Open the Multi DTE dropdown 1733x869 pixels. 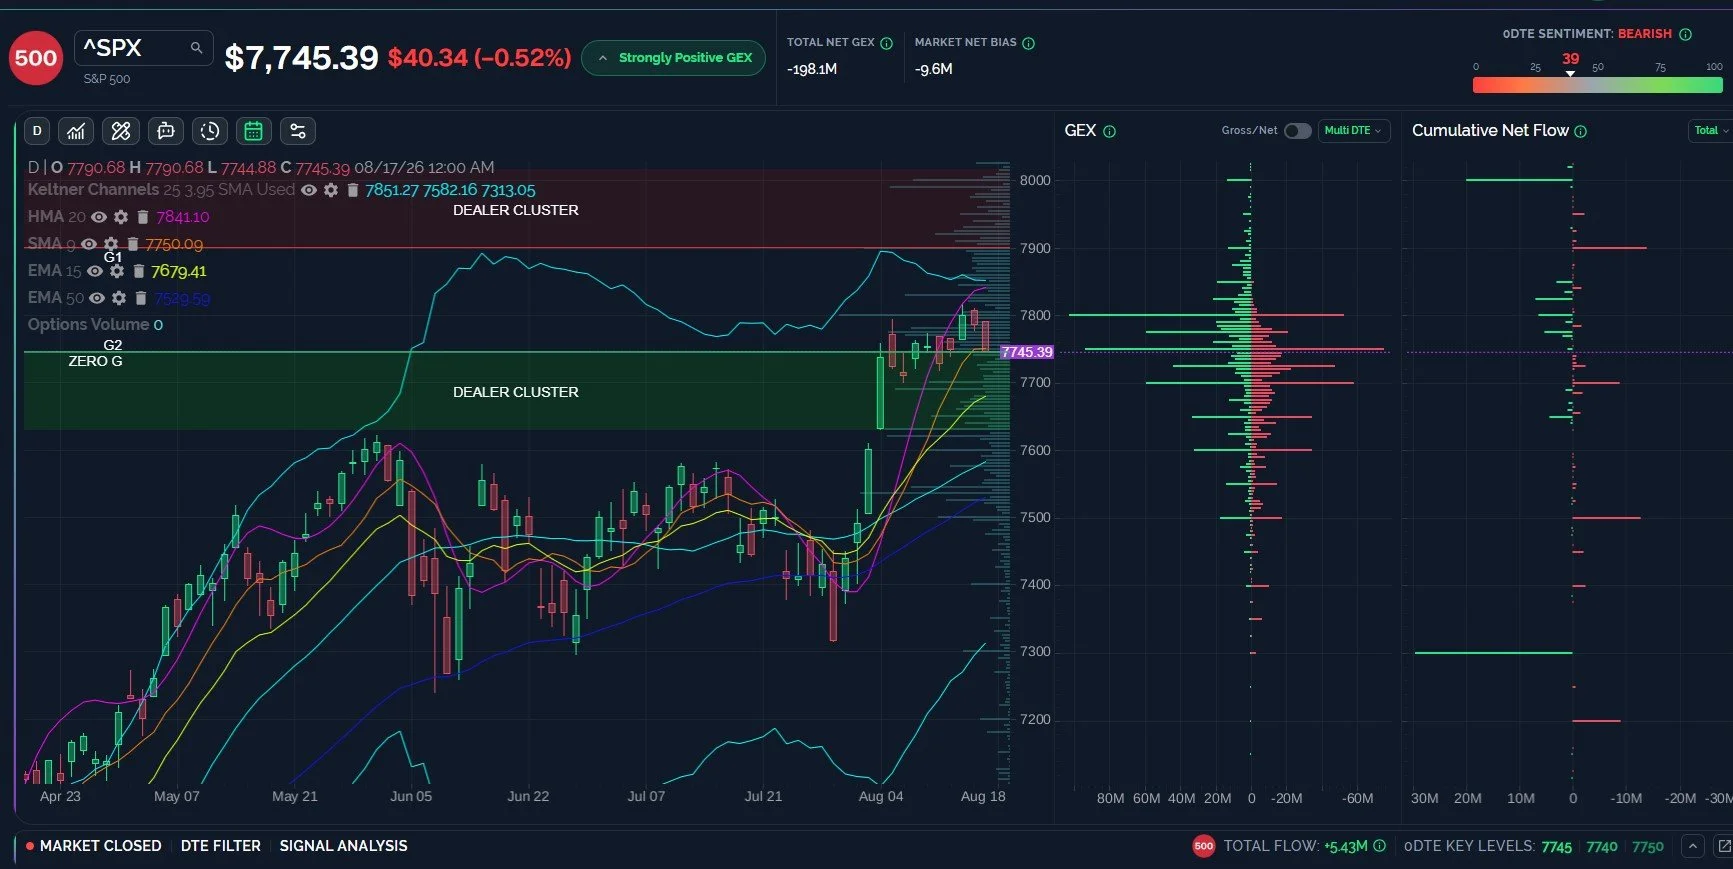coord(1353,131)
